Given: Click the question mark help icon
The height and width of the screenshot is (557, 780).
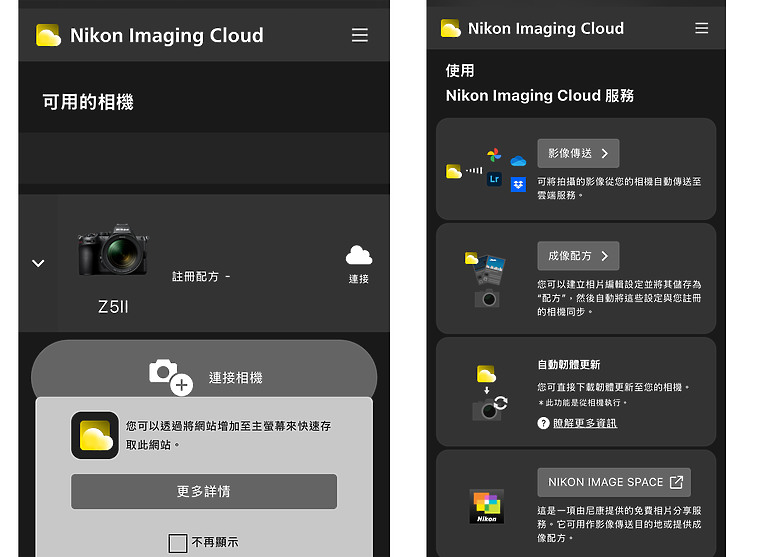Looking at the screenshot, I should point(543,423).
